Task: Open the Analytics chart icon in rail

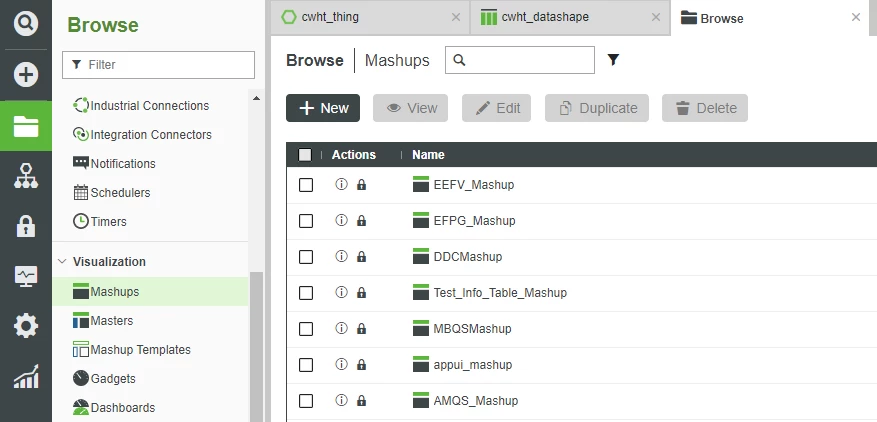Action: pos(26,377)
